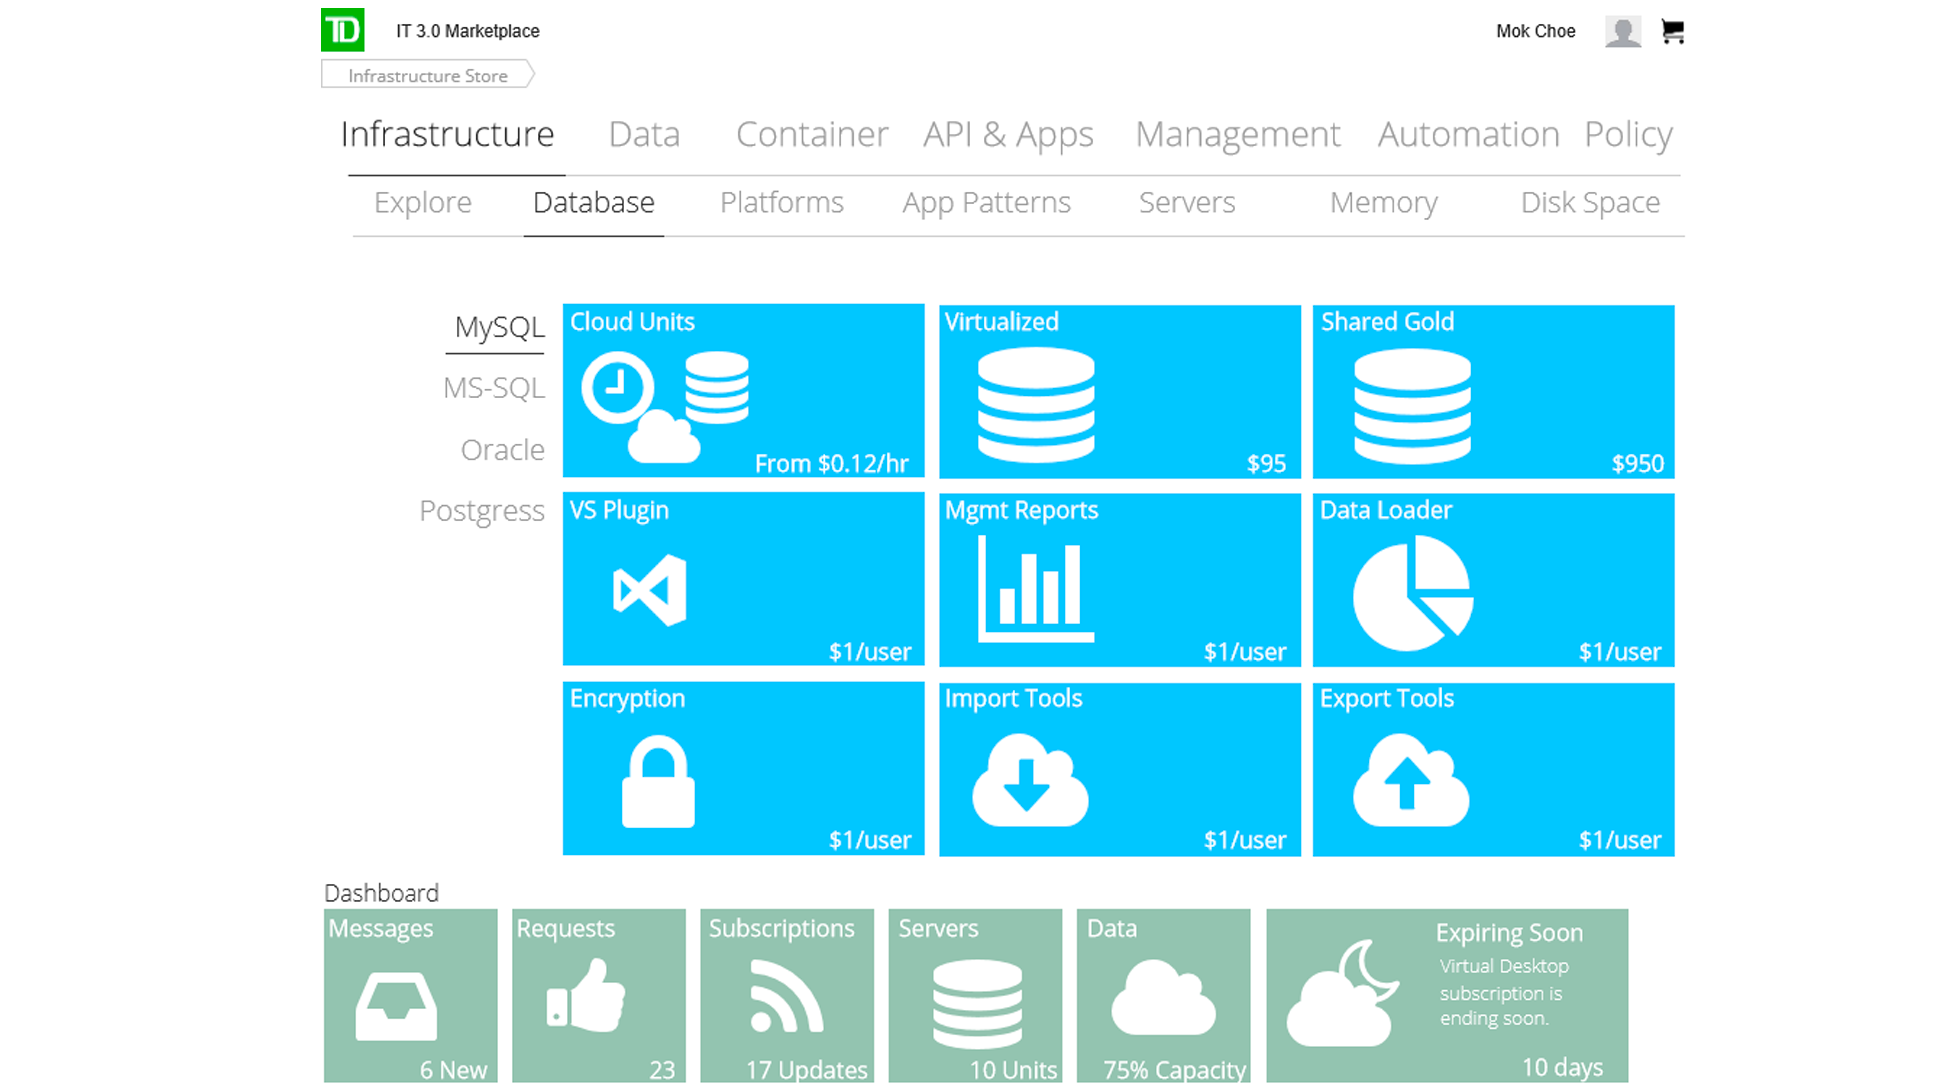1958x1092 pixels.
Task: Open Messages inbox dashboard tile
Action: (x=410, y=995)
